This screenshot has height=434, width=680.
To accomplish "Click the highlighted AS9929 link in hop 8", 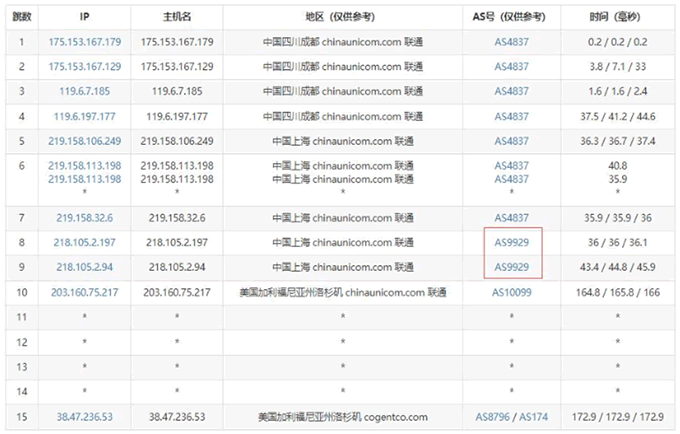I will [512, 242].
